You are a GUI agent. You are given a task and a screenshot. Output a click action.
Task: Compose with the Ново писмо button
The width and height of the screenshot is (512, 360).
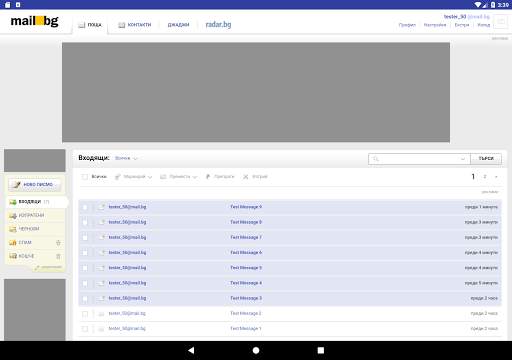click(35, 185)
